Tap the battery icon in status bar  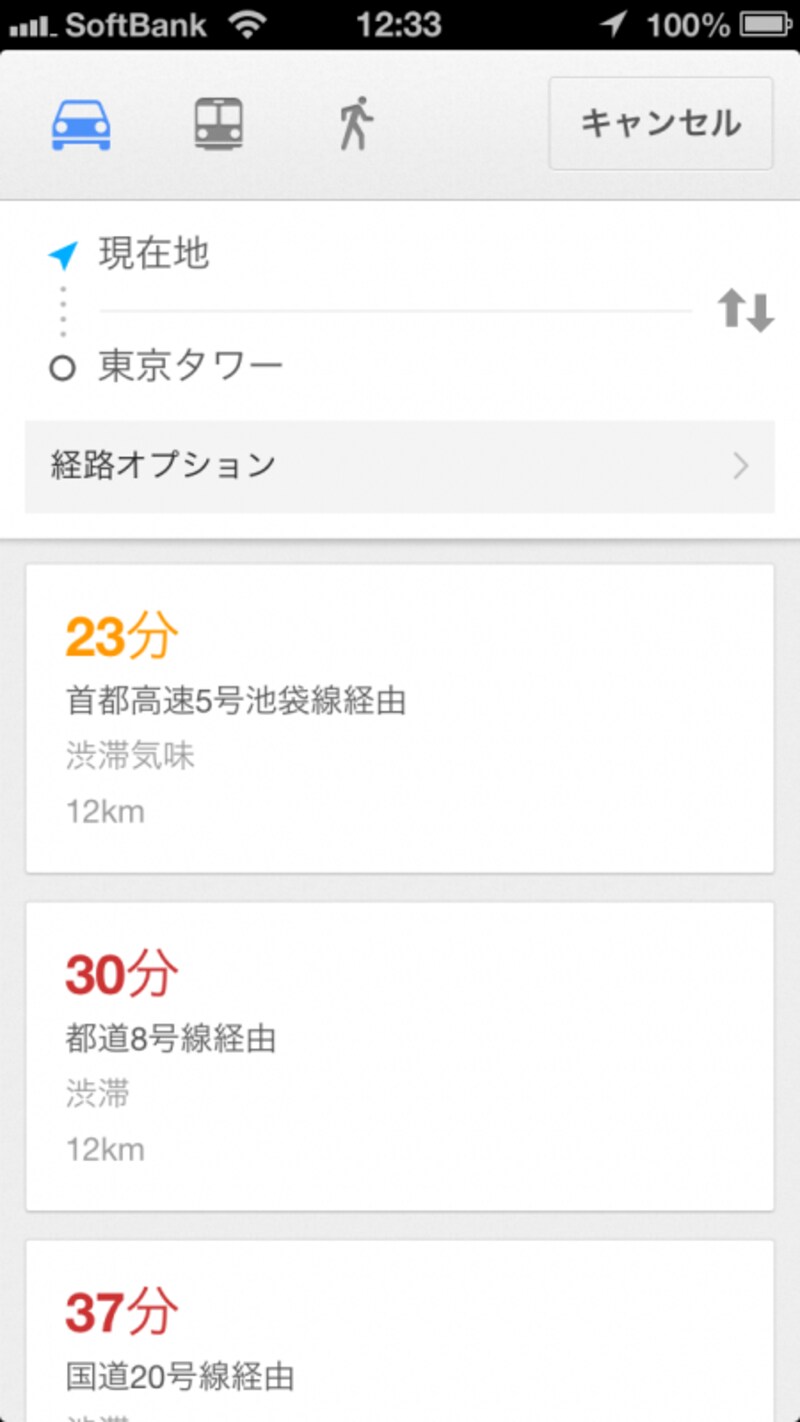(765, 25)
